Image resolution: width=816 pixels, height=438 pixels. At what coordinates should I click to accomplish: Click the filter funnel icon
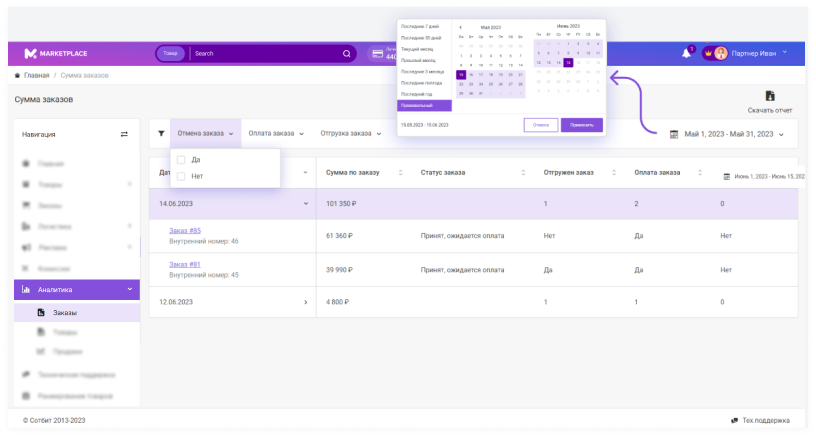[162, 133]
